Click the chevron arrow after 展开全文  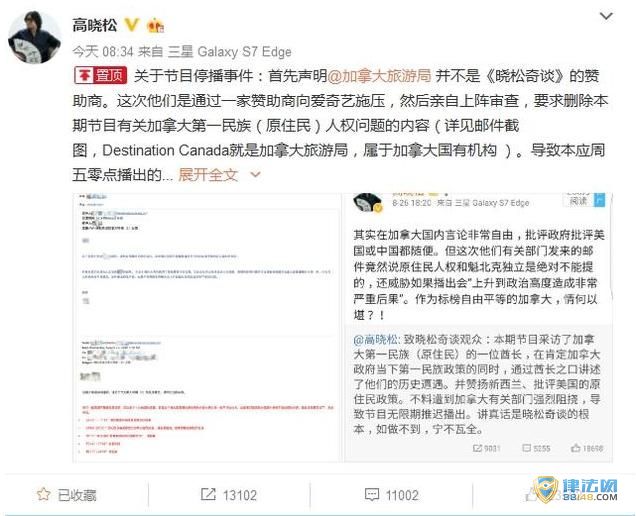tap(255, 175)
